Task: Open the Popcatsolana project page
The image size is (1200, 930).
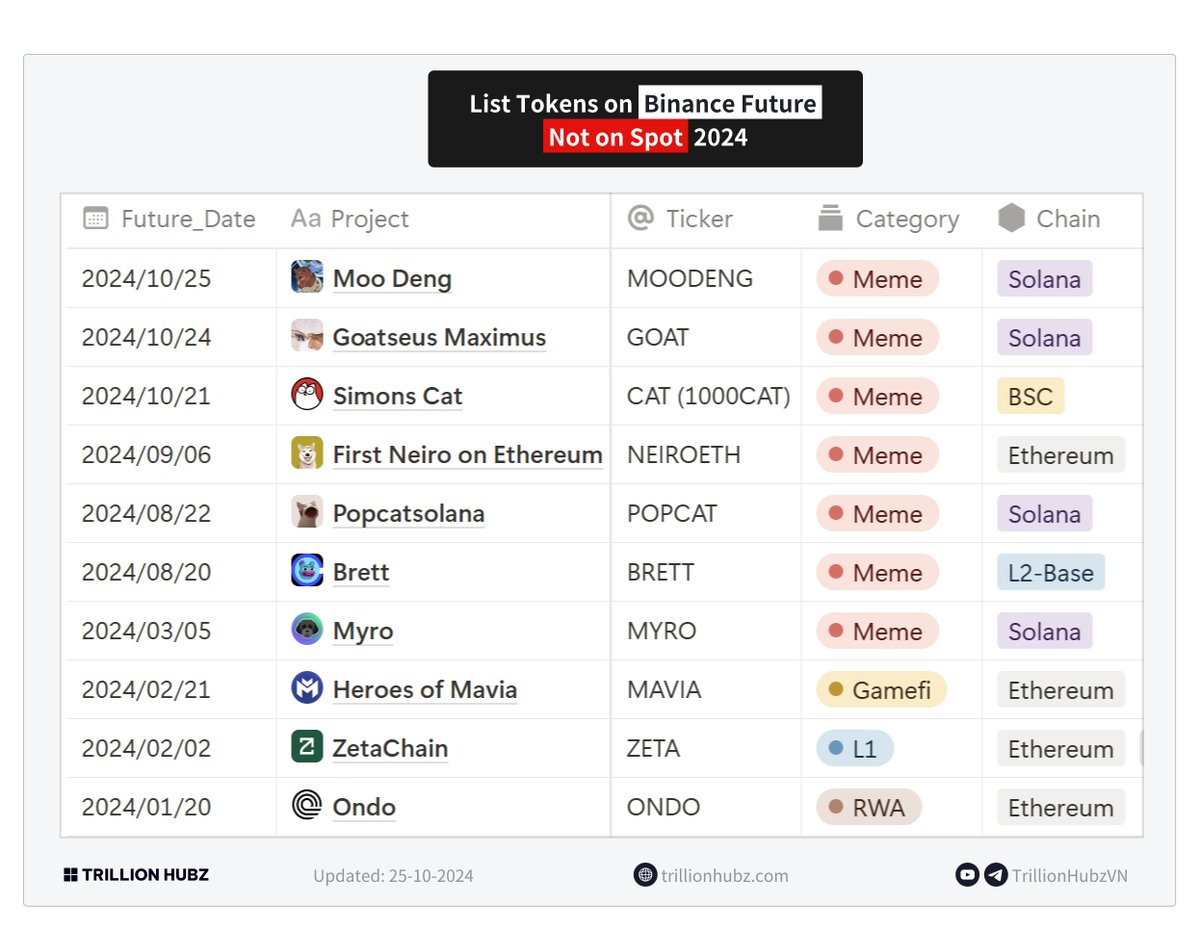Action: click(408, 514)
